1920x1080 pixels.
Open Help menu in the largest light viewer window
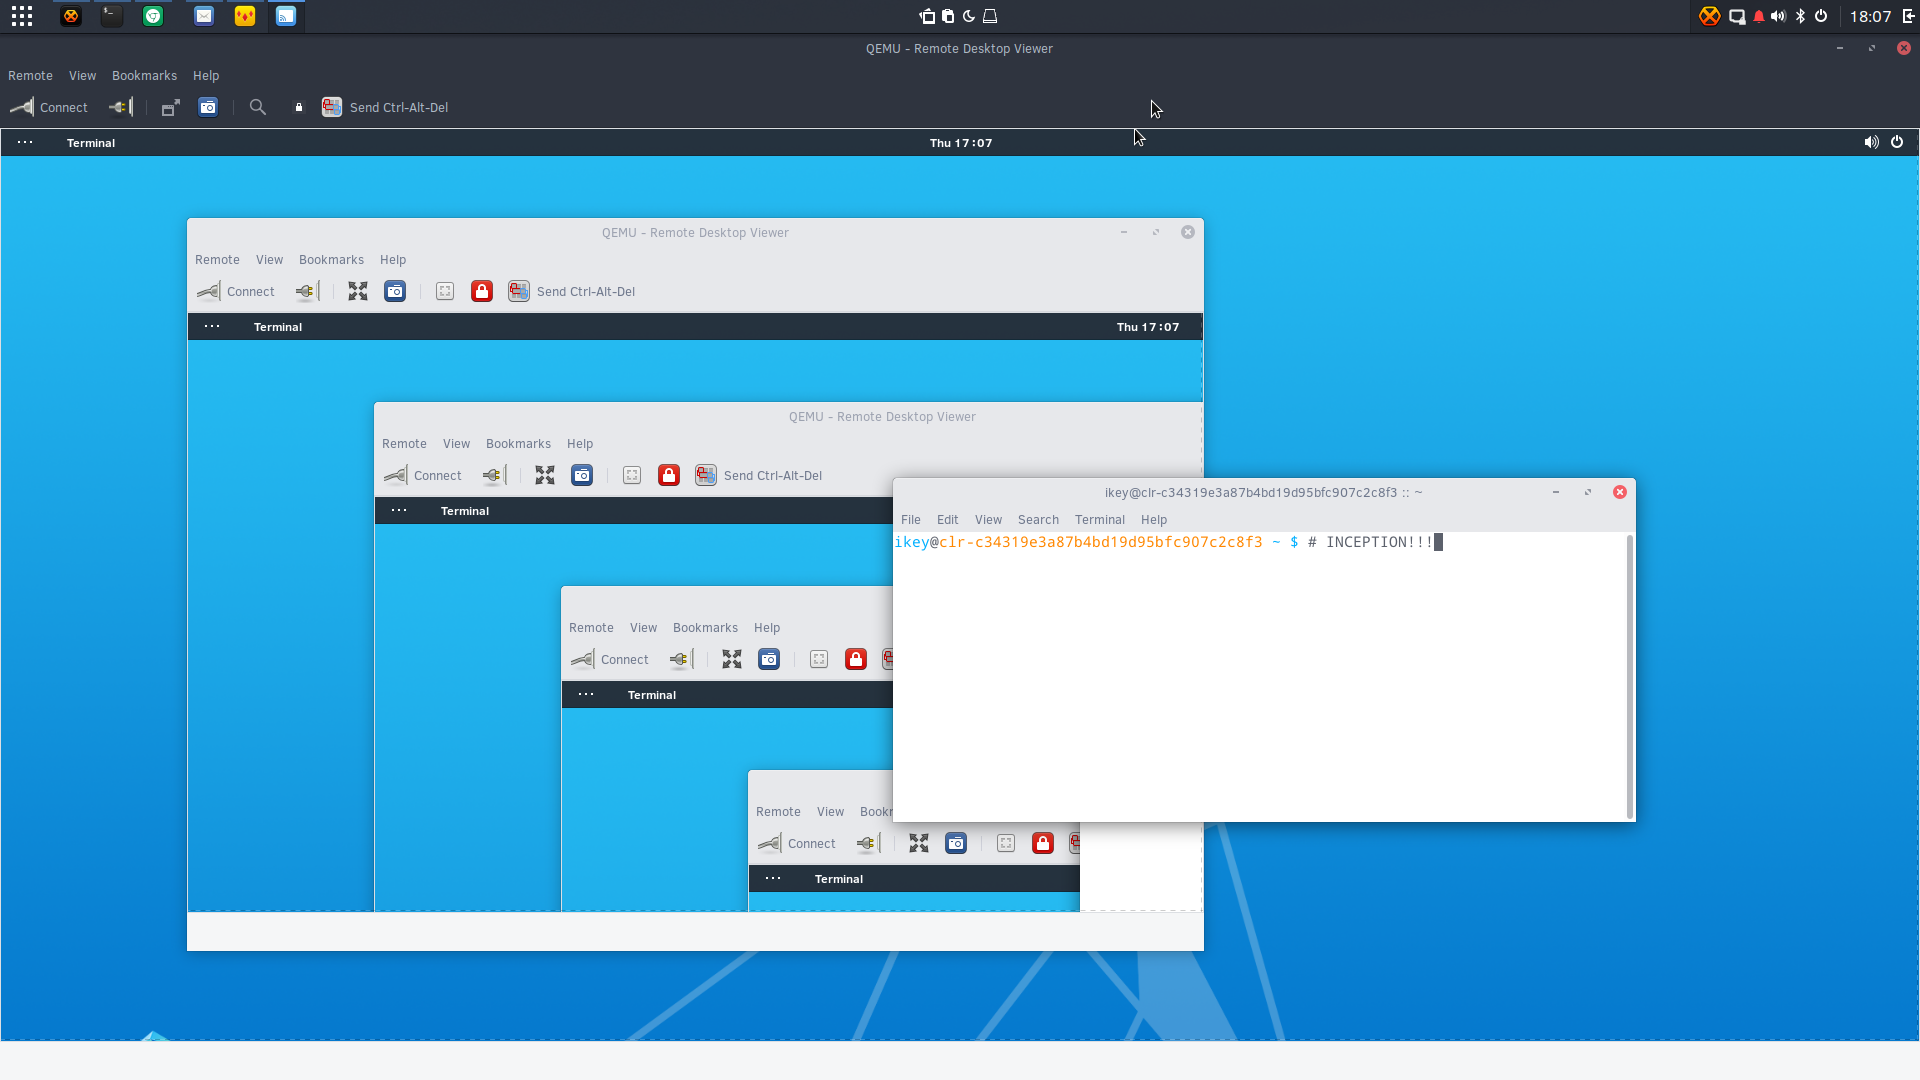(393, 260)
